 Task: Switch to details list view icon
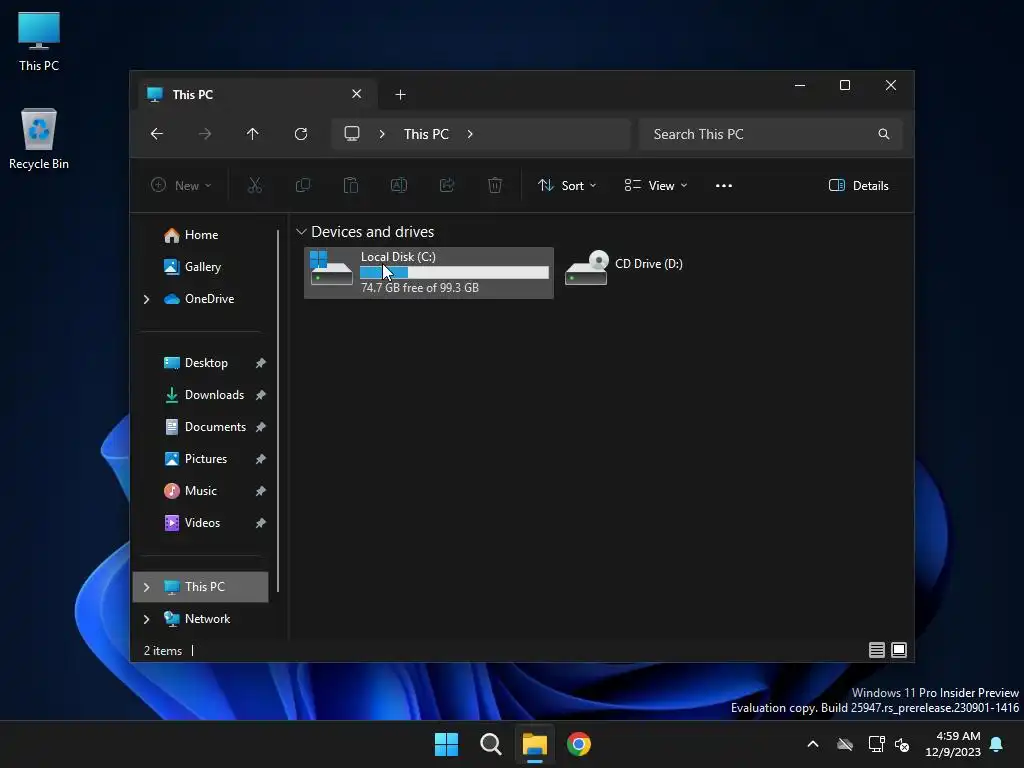pos(876,650)
